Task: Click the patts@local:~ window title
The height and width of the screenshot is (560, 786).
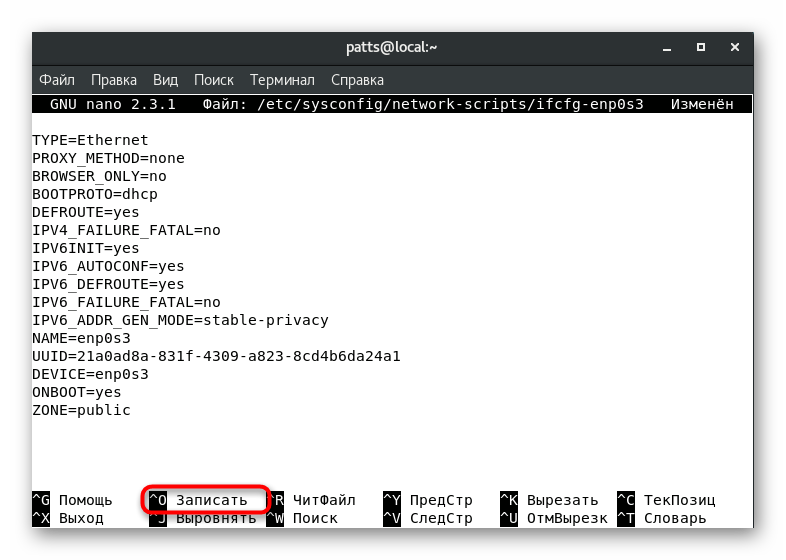Action: pyautogui.click(x=391, y=47)
